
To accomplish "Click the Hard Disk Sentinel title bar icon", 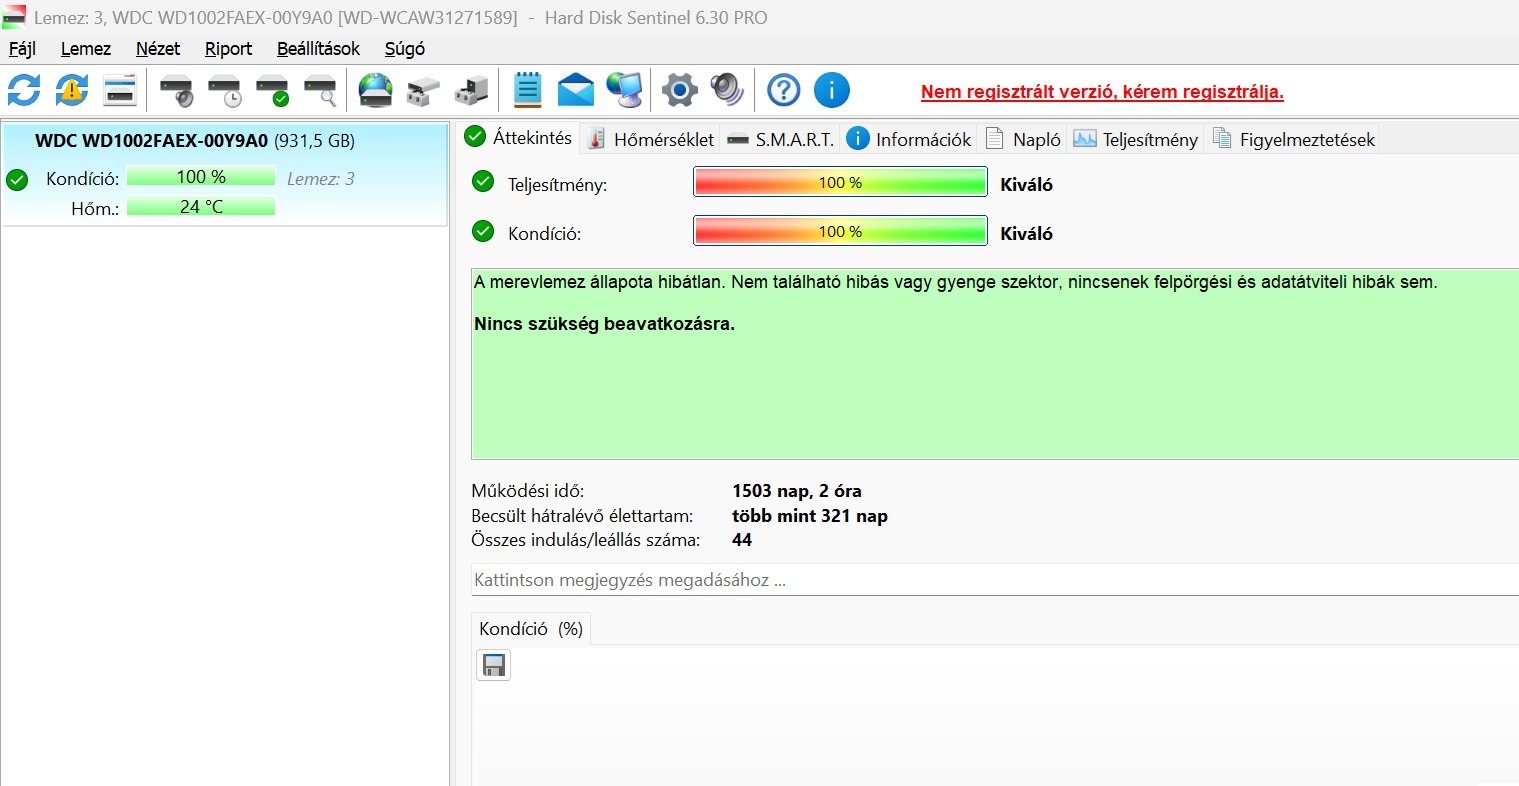I will coord(14,17).
